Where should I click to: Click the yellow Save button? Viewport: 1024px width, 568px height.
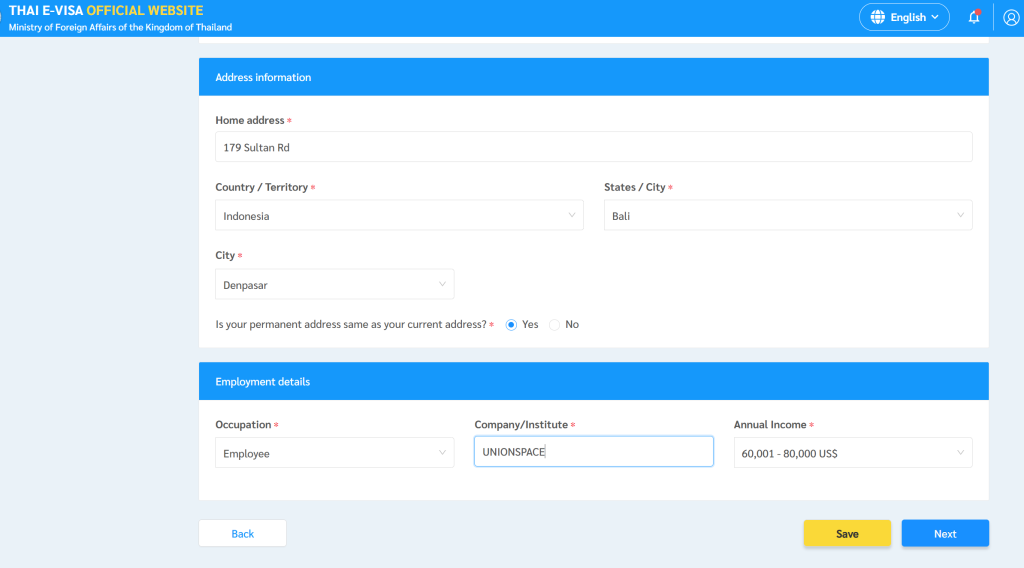tap(846, 534)
